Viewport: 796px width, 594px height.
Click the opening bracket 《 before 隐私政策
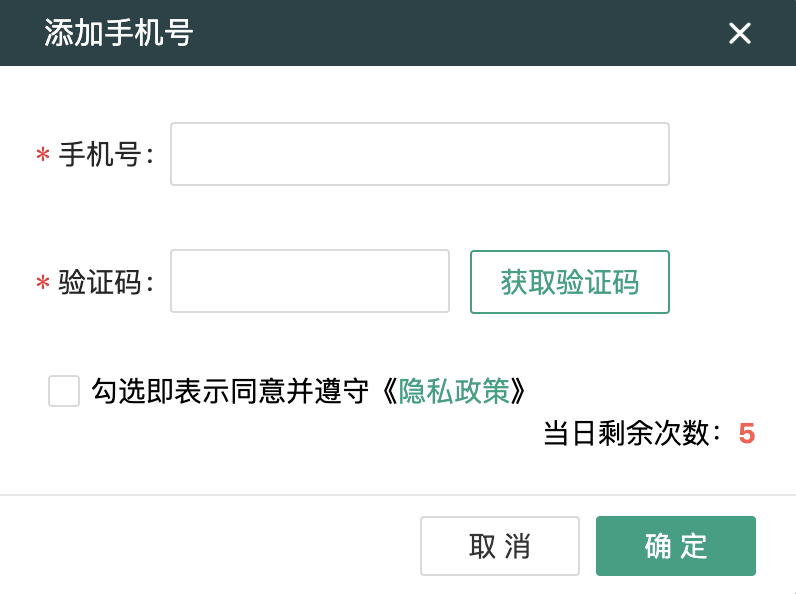click(x=389, y=391)
